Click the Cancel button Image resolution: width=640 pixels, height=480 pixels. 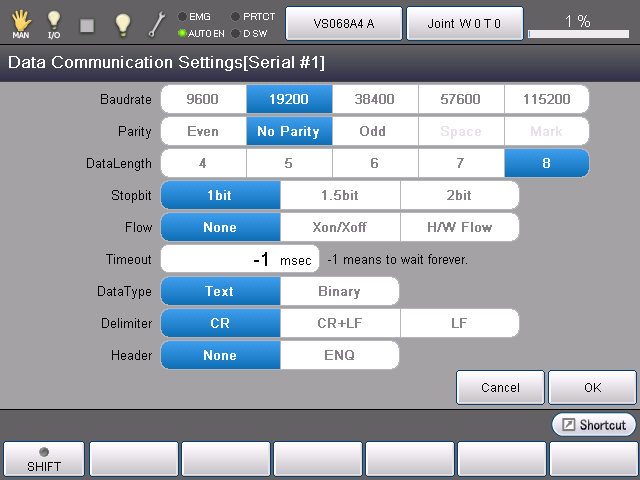tap(500, 387)
